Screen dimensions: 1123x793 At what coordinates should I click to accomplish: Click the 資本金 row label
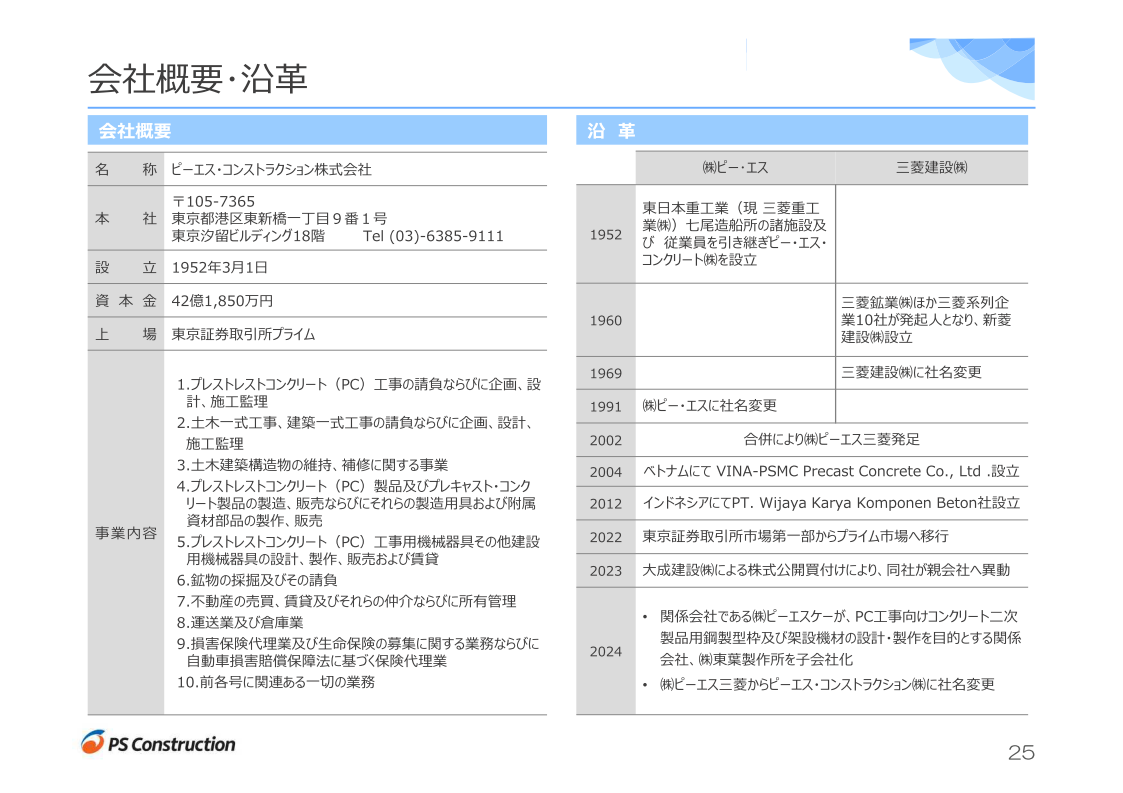126,301
